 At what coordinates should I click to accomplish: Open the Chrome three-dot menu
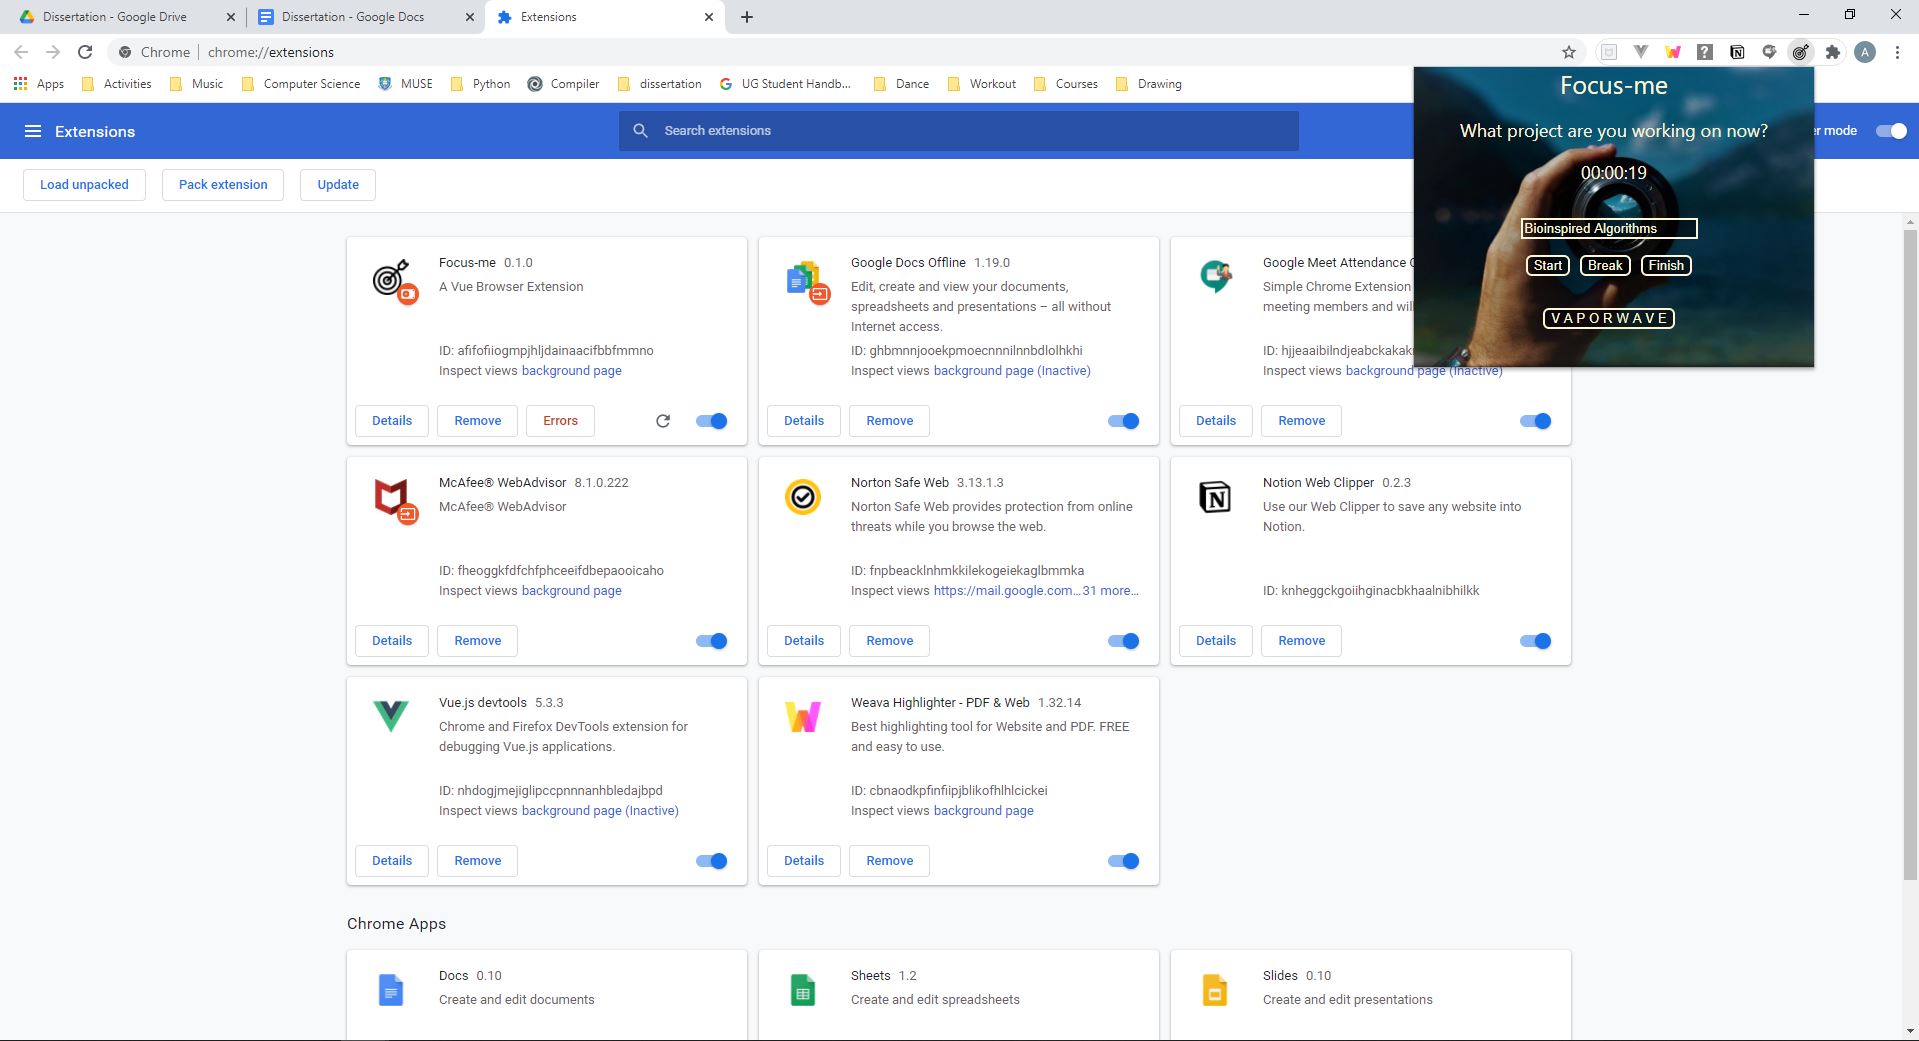(x=1897, y=52)
